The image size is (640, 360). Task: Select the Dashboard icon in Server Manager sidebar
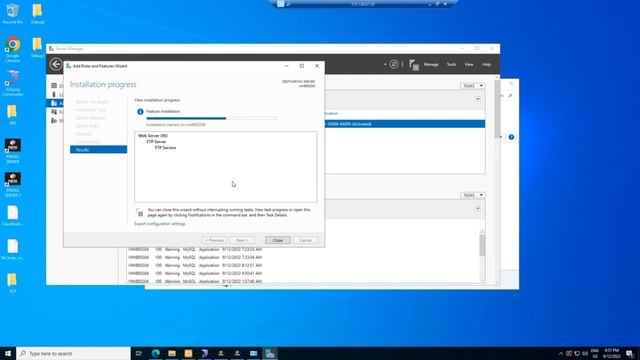[x=54, y=86]
